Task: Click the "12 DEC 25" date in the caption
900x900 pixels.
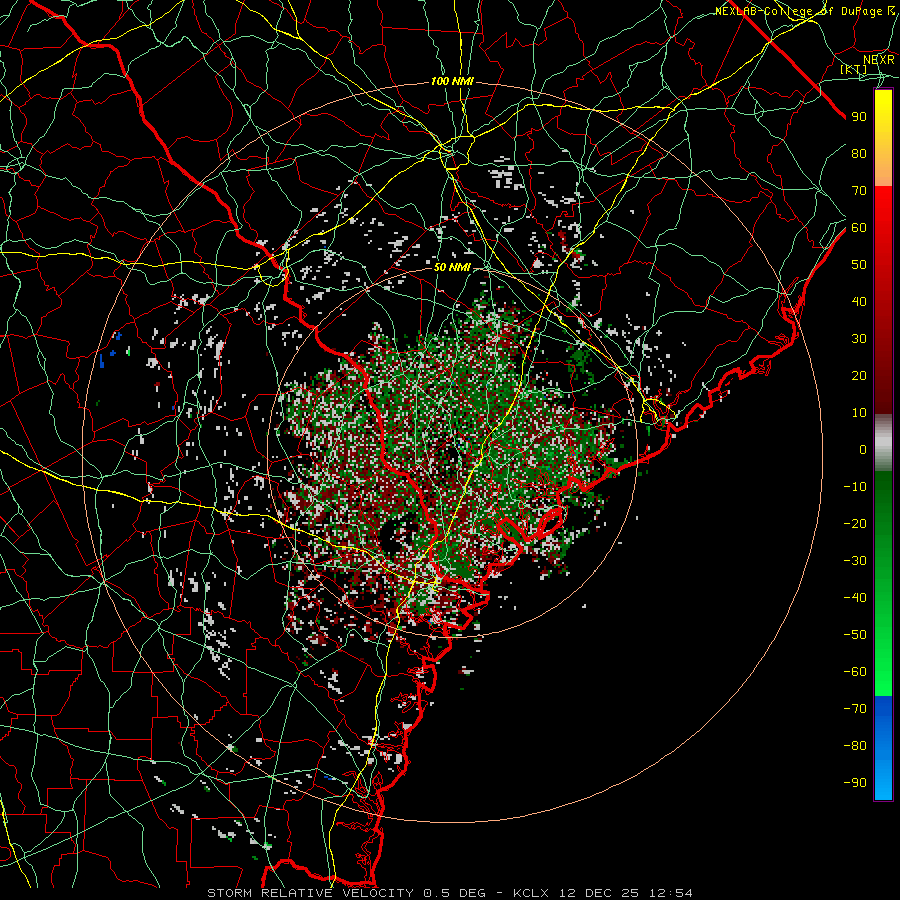Action: click(598, 893)
